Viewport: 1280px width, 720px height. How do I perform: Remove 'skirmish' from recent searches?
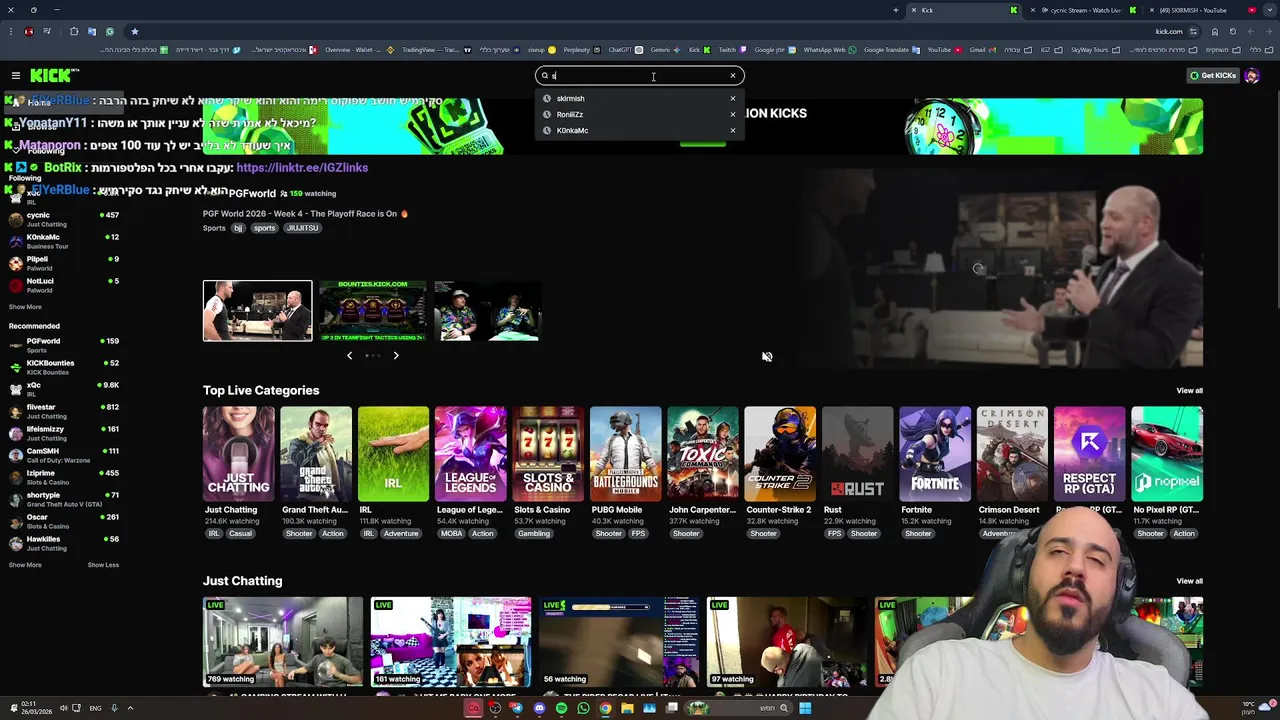point(733,98)
